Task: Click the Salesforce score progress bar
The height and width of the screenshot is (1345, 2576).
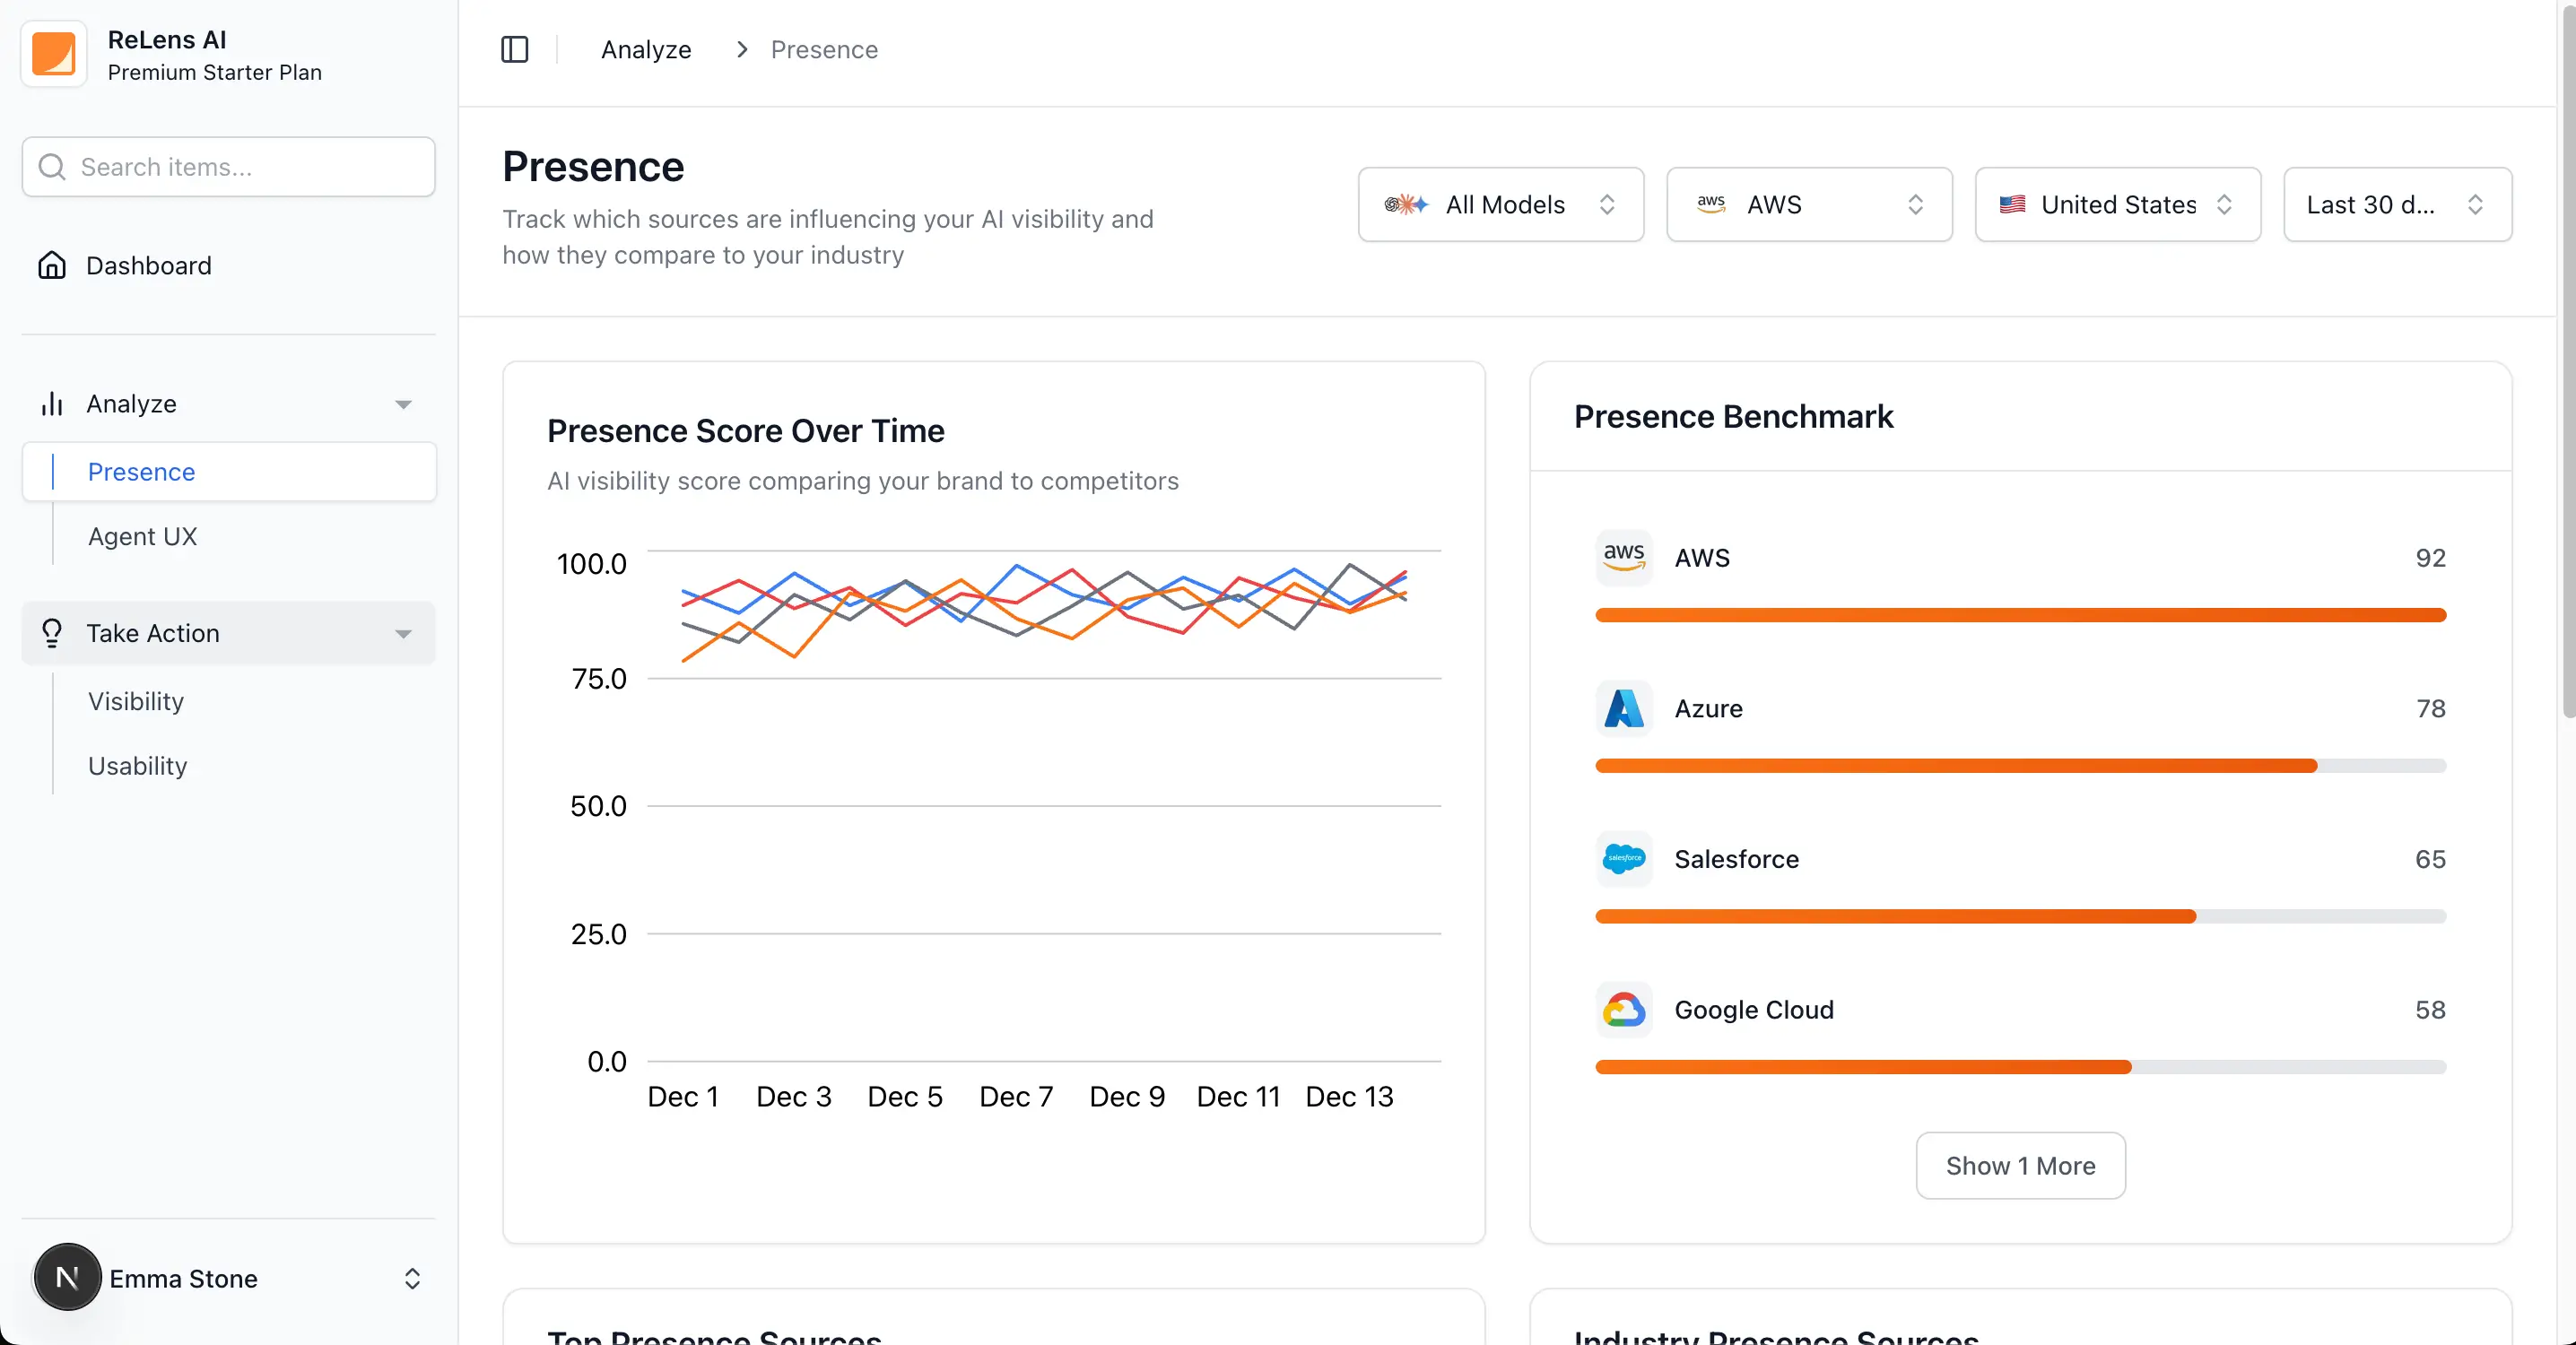Action: pyautogui.click(x=2020, y=916)
